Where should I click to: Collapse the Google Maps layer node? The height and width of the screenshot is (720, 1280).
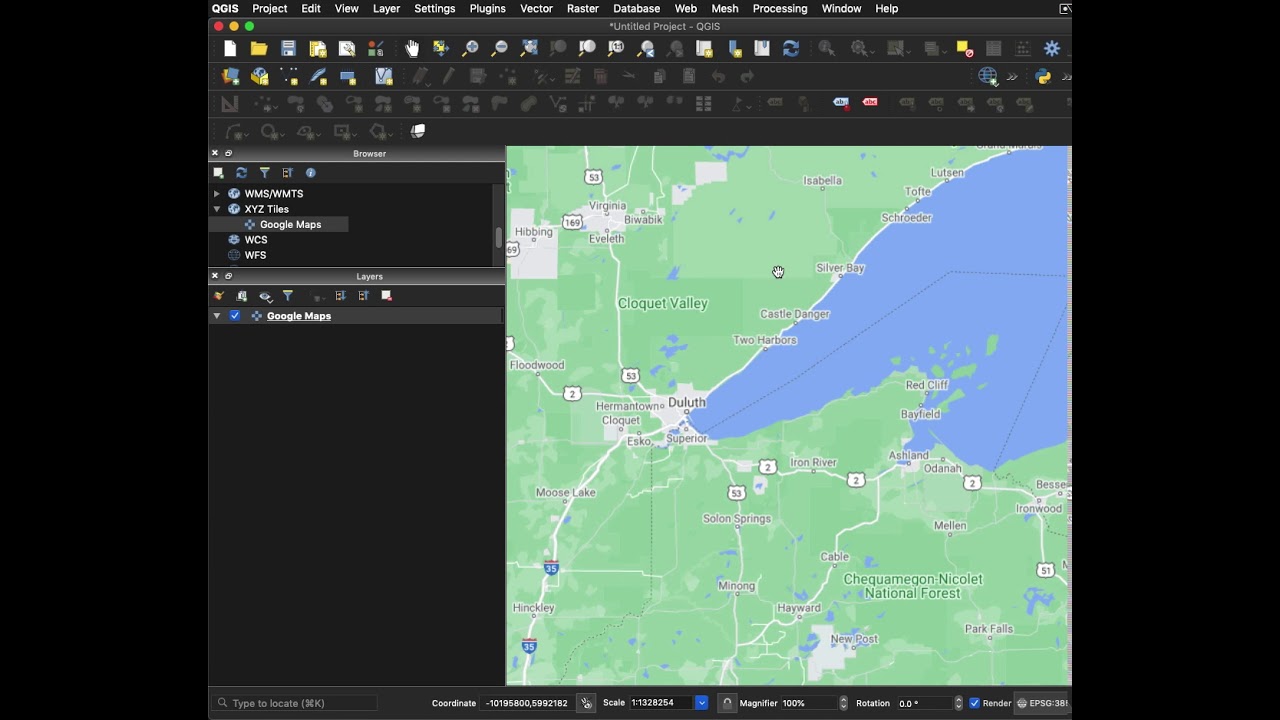[x=216, y=316]
